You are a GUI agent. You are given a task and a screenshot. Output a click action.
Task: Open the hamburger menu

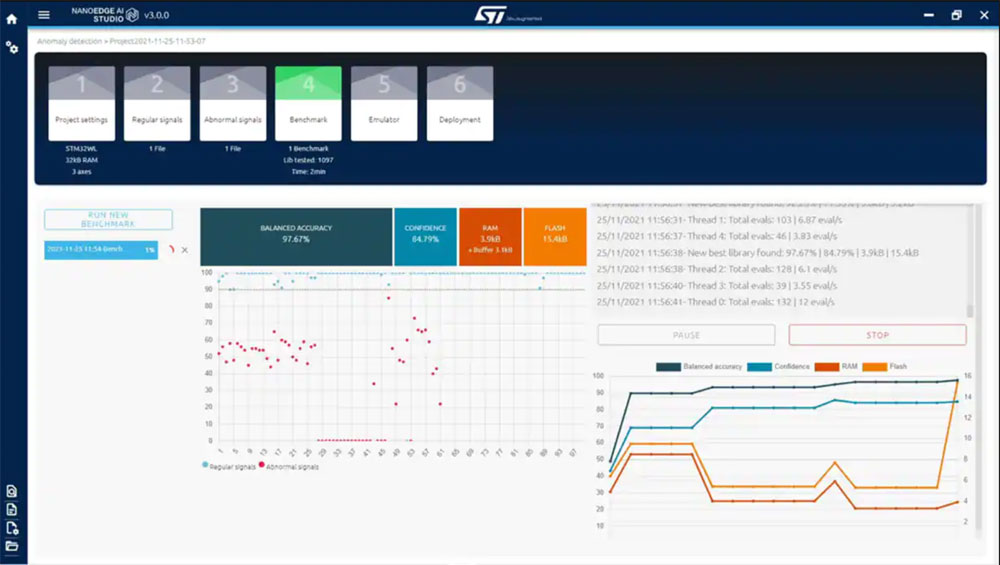click(44, 15)
